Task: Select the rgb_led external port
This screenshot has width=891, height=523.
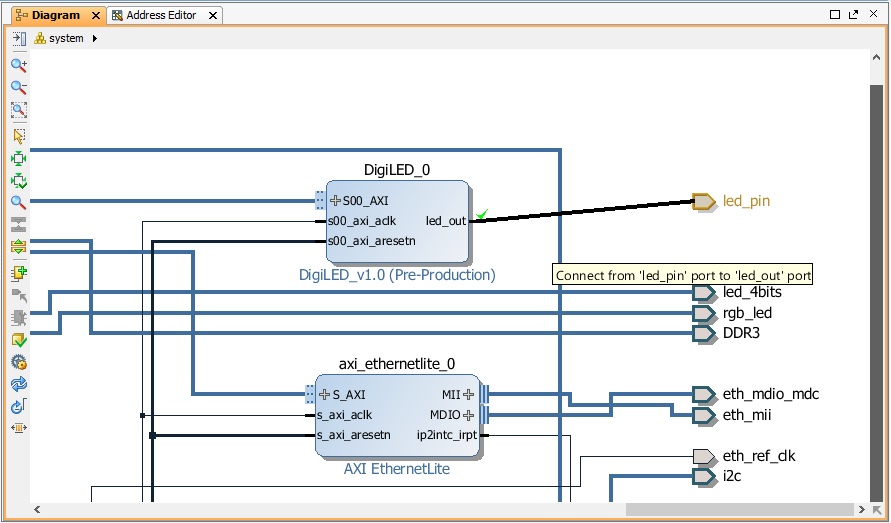Action: click(x=703, y=313)
